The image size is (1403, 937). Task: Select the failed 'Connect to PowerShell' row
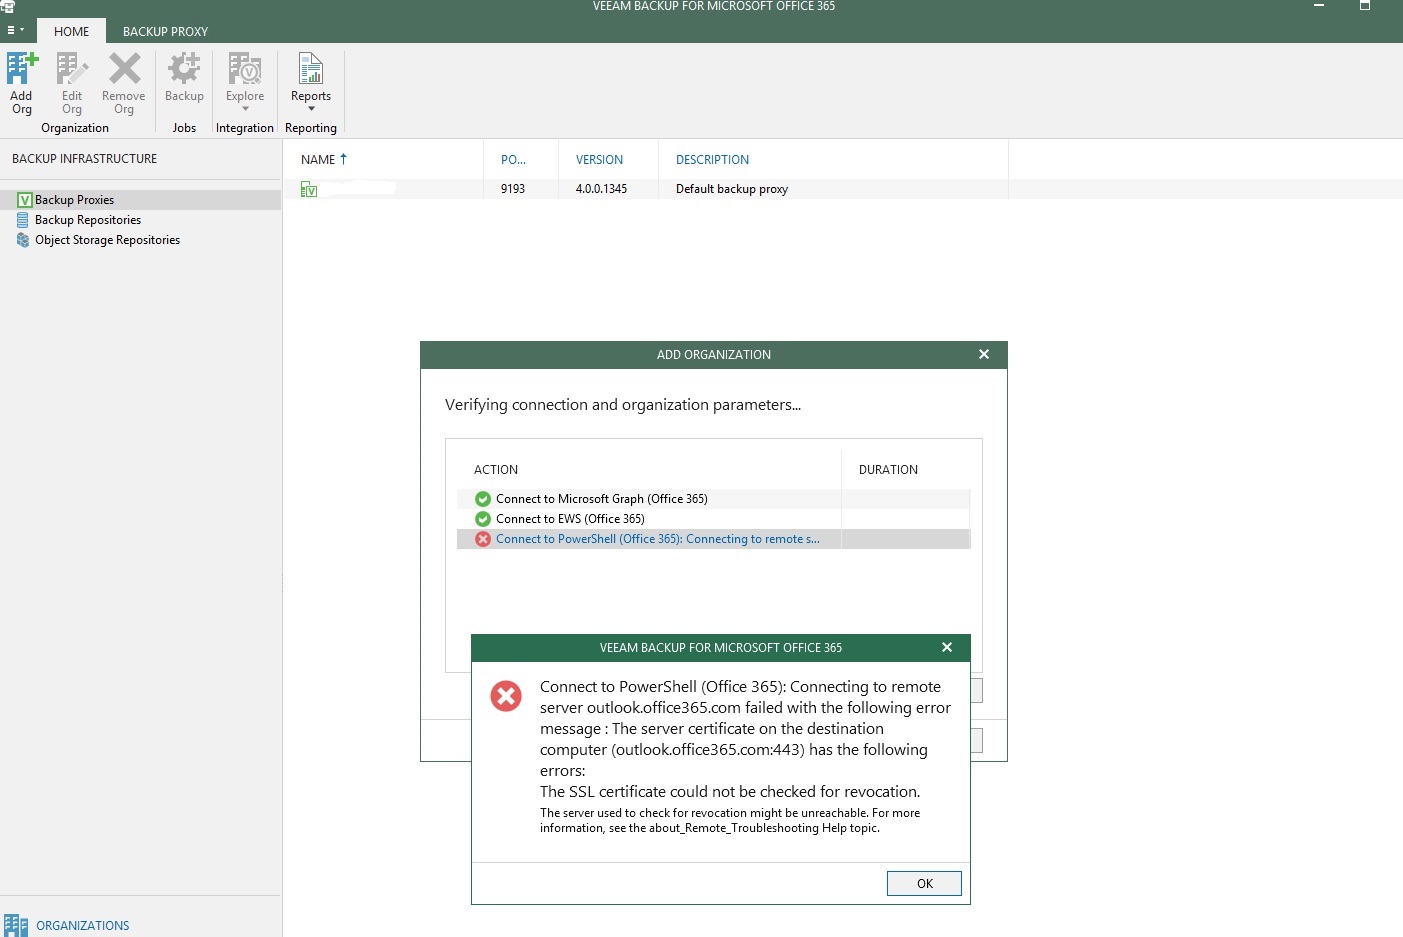[713, 539]
